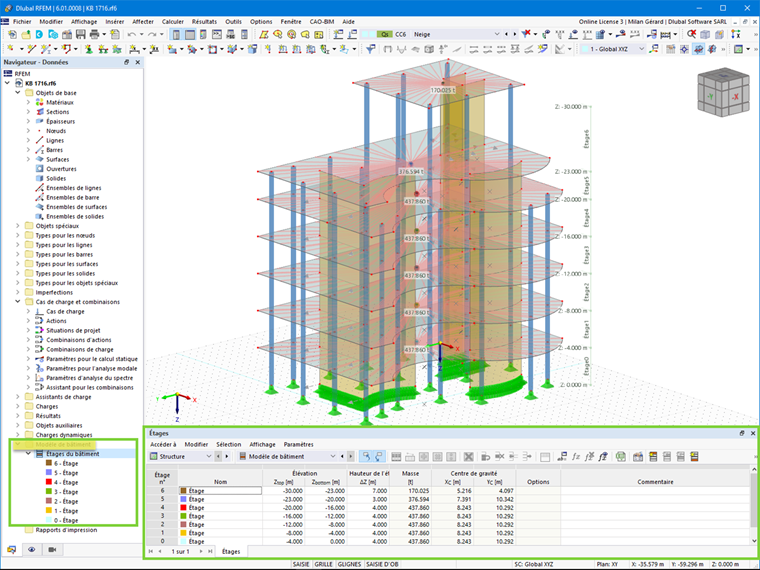This screenshot has width=760, height=570.
Task: Go to next load case arrow
Action: click(x=514, y=34)
